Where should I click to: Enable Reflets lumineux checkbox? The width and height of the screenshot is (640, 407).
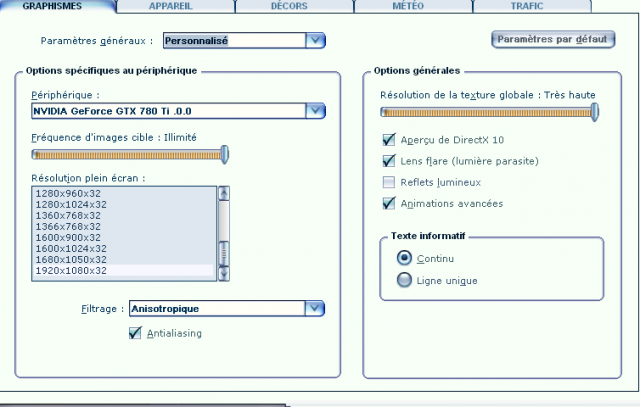(390, 182)
